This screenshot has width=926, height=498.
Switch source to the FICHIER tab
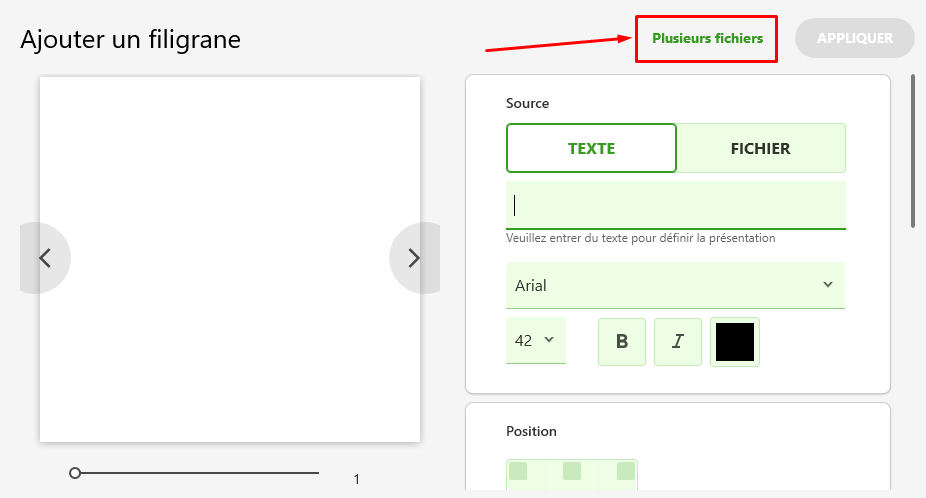click(x=761, y=148)
